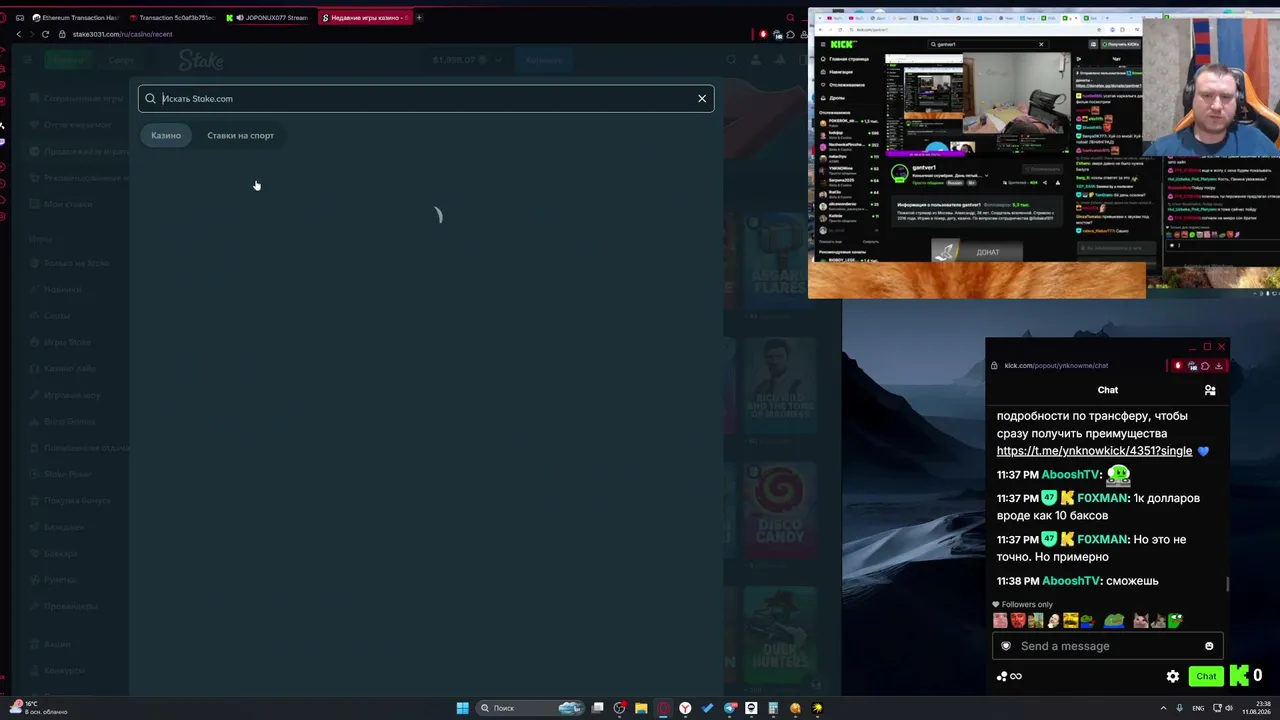Show hidden system tray icons
The width and height of the screenshot is (1280, 720).
(x=1164, y=708)
